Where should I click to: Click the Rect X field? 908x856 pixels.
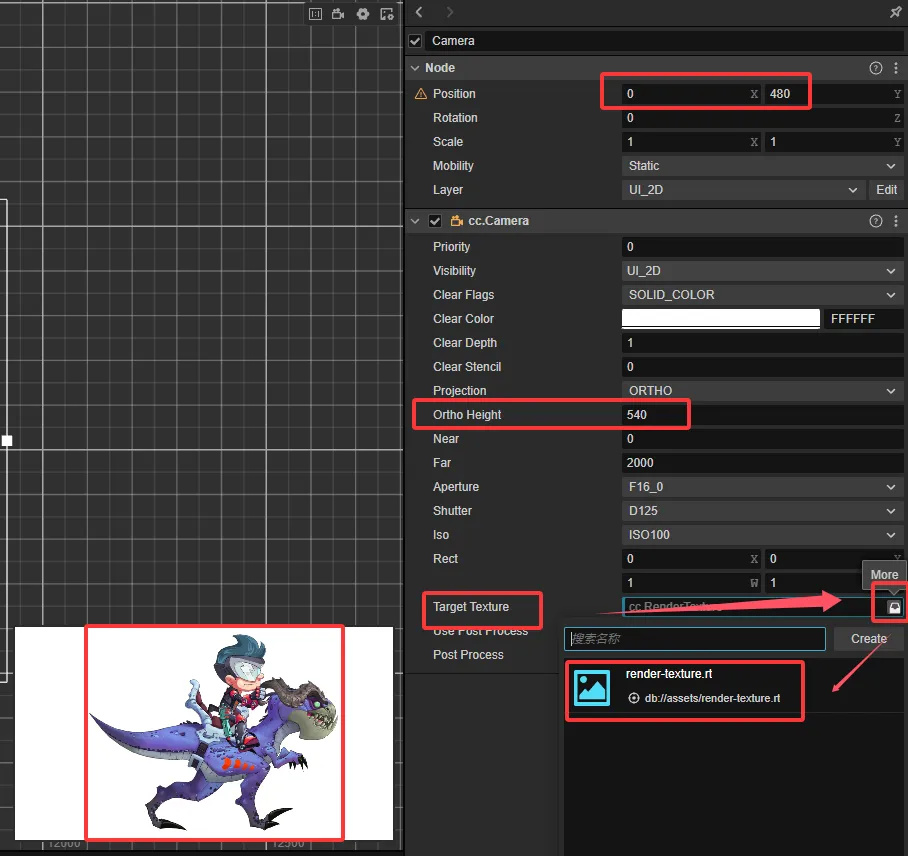[690, 559]
